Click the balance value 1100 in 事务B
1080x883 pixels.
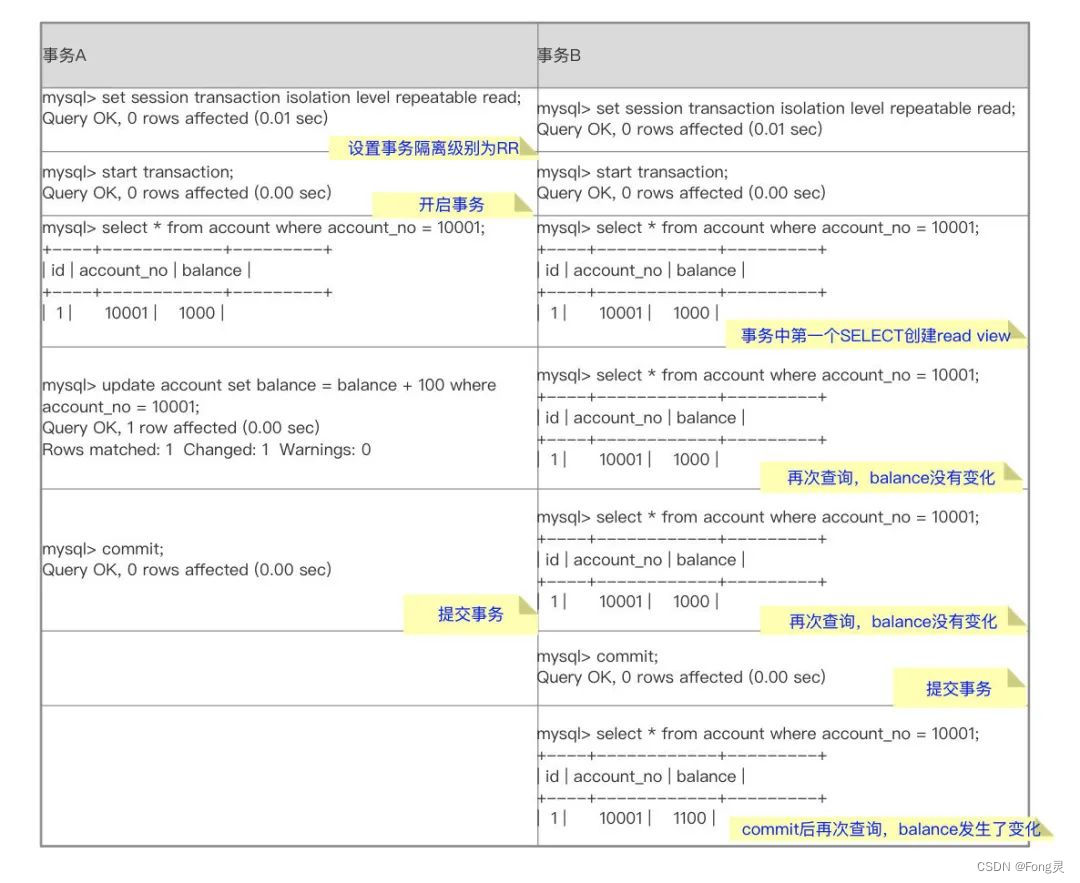pos(689,818)
